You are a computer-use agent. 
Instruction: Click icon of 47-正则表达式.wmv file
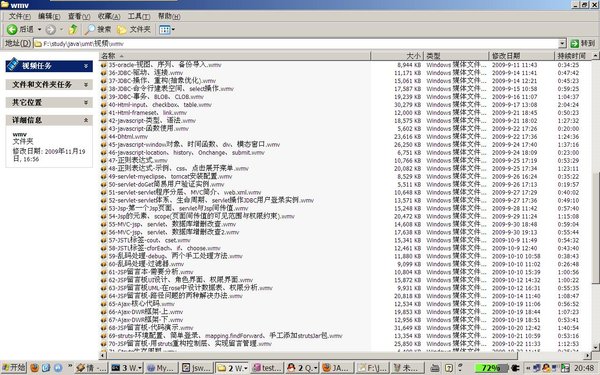click(104, 160)
